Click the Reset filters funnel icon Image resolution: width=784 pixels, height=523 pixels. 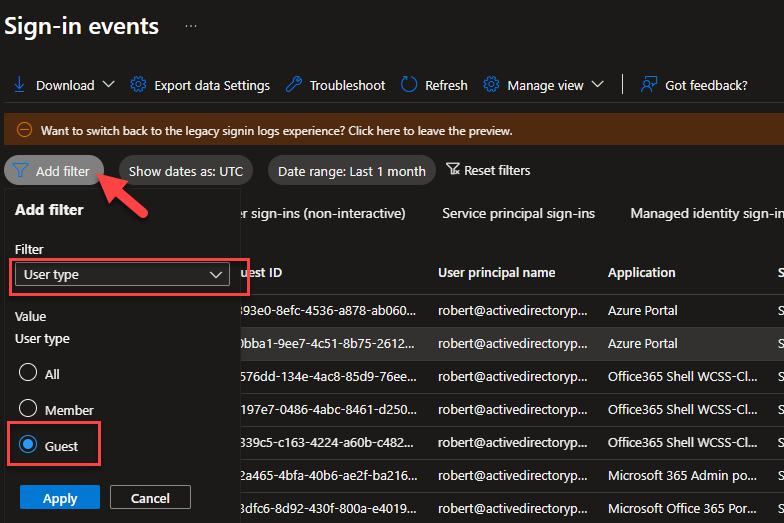(x=453, y=170)
